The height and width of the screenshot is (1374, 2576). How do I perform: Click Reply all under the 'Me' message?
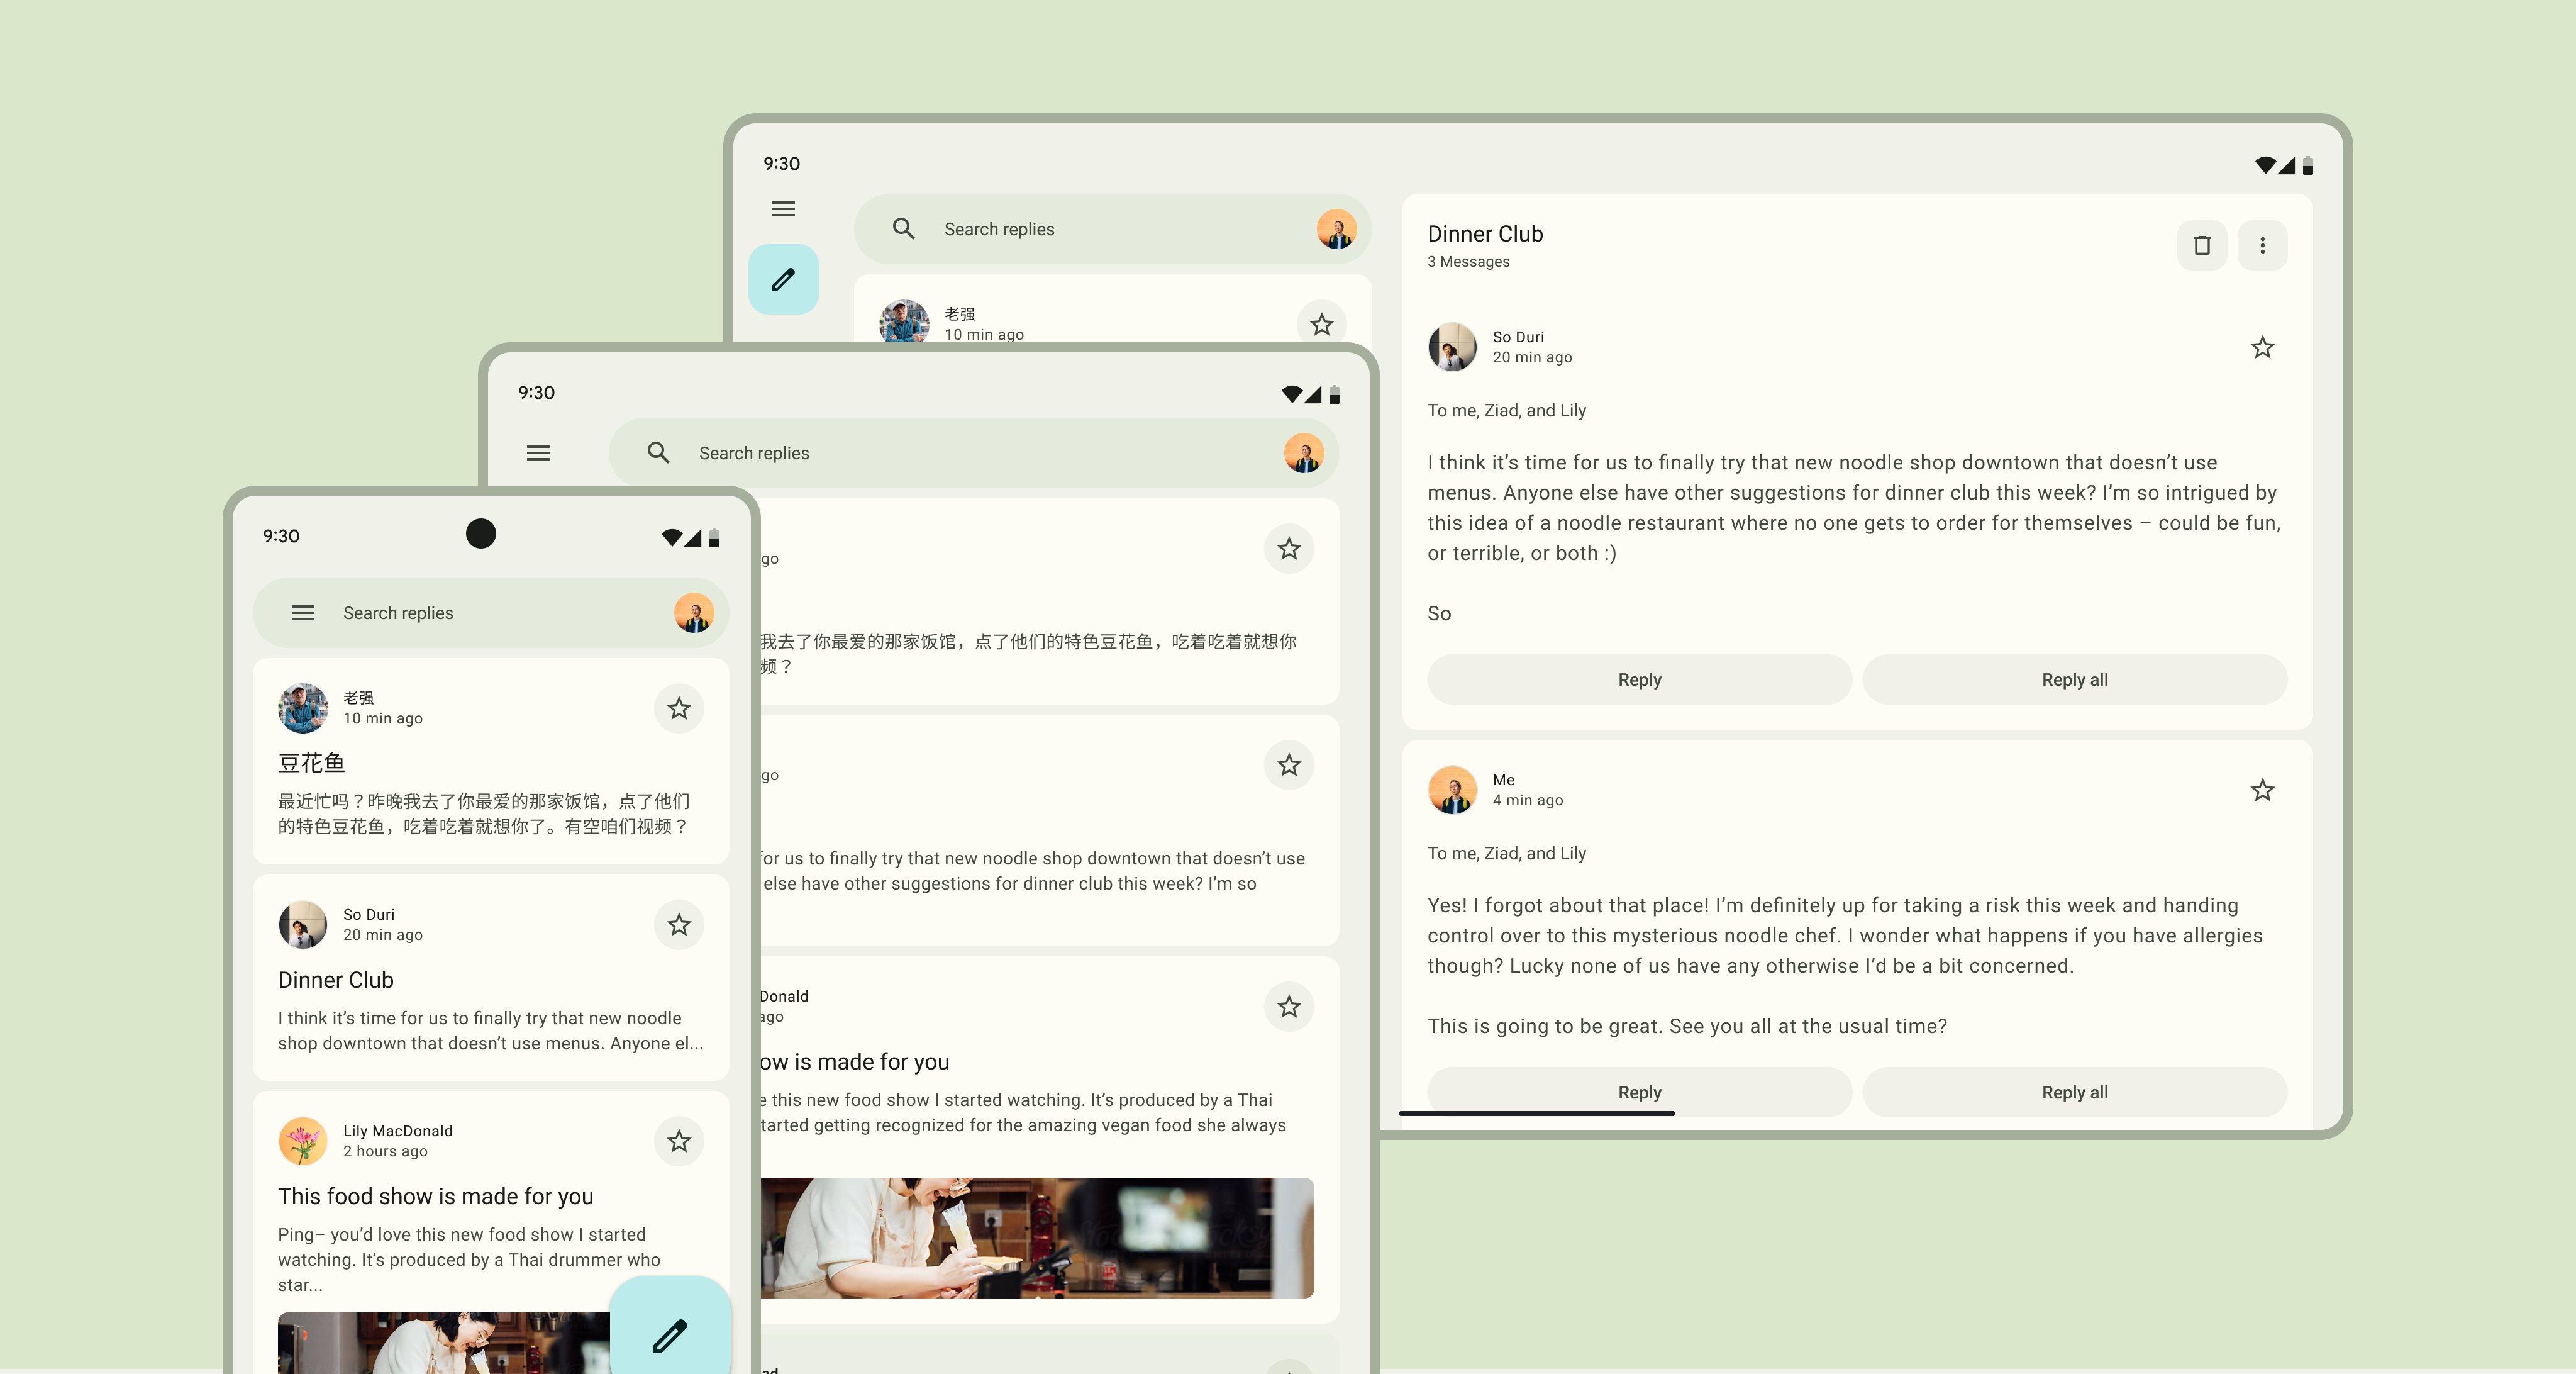point(2074,1093)
